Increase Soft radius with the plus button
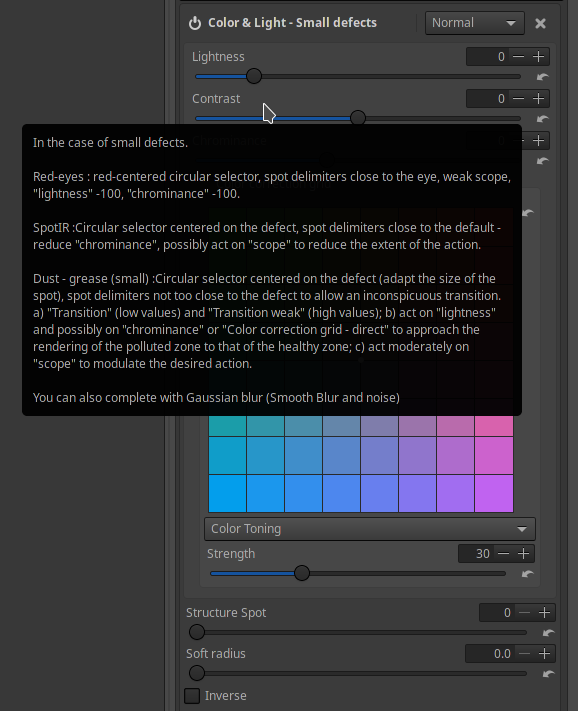Viewport: 578px width, 711px height. click(x=544, y=654)
